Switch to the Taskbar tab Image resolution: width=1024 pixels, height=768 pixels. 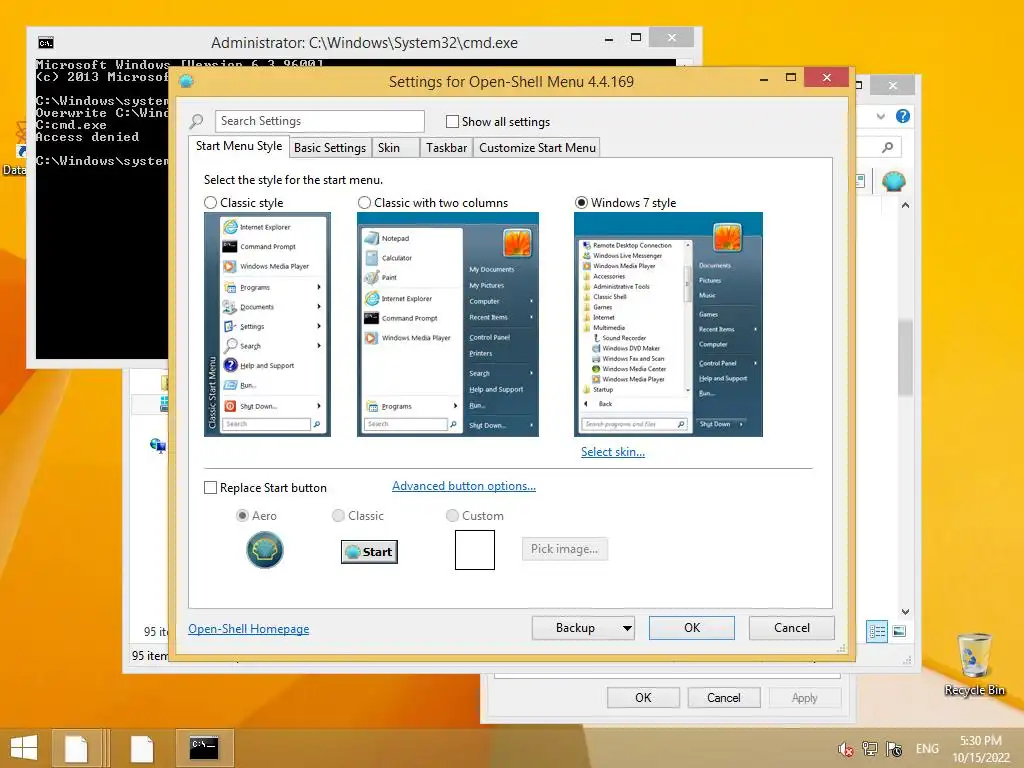click(x=446, y=148)
